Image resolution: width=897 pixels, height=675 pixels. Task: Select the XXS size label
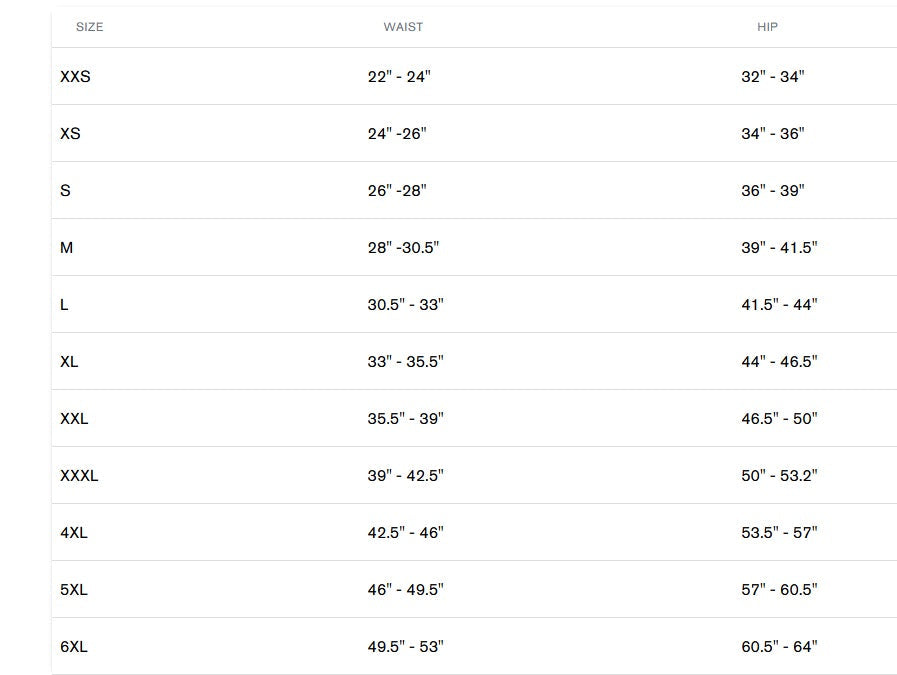(75, 76)
